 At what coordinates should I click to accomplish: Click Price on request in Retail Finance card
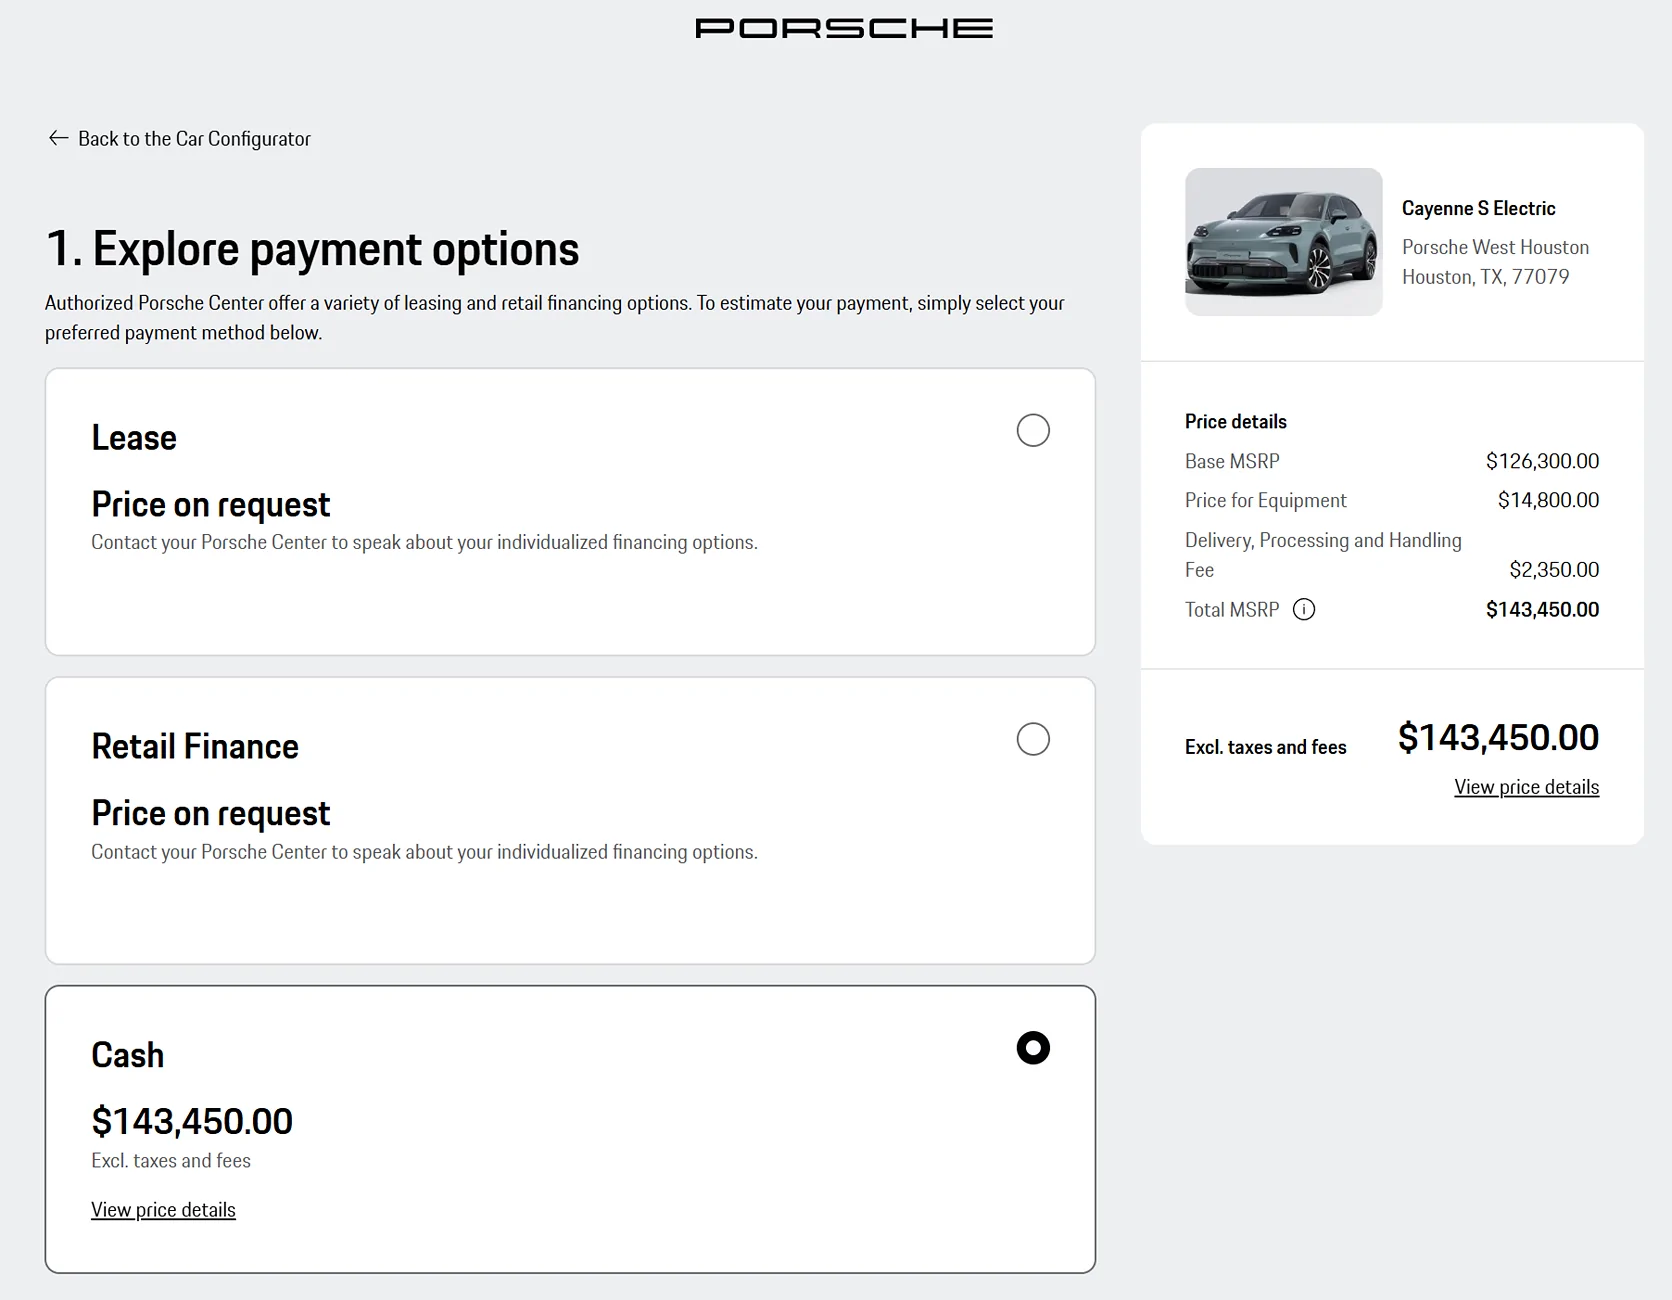210,814
